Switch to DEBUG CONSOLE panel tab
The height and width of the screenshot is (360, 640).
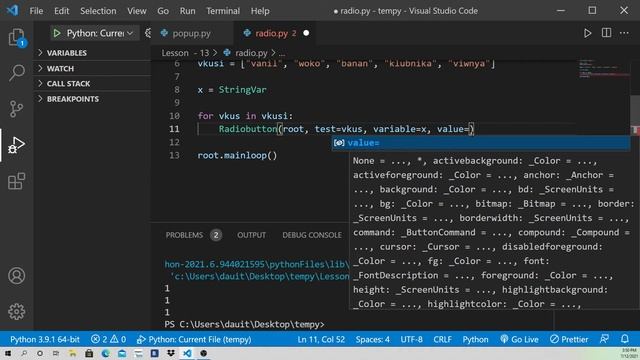pos(312,235)
